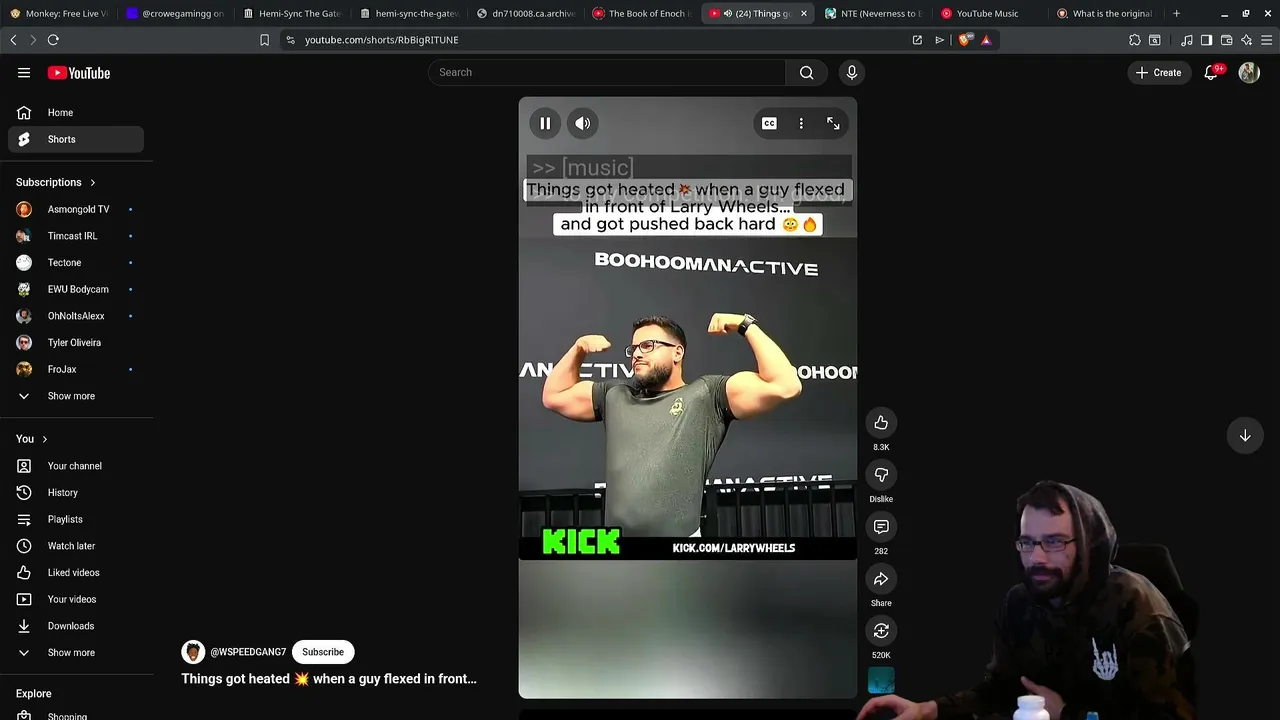The width and height of the screenshot is (1280, 720).
Task: Open the 282 comments panel
Action: point(881,527)
